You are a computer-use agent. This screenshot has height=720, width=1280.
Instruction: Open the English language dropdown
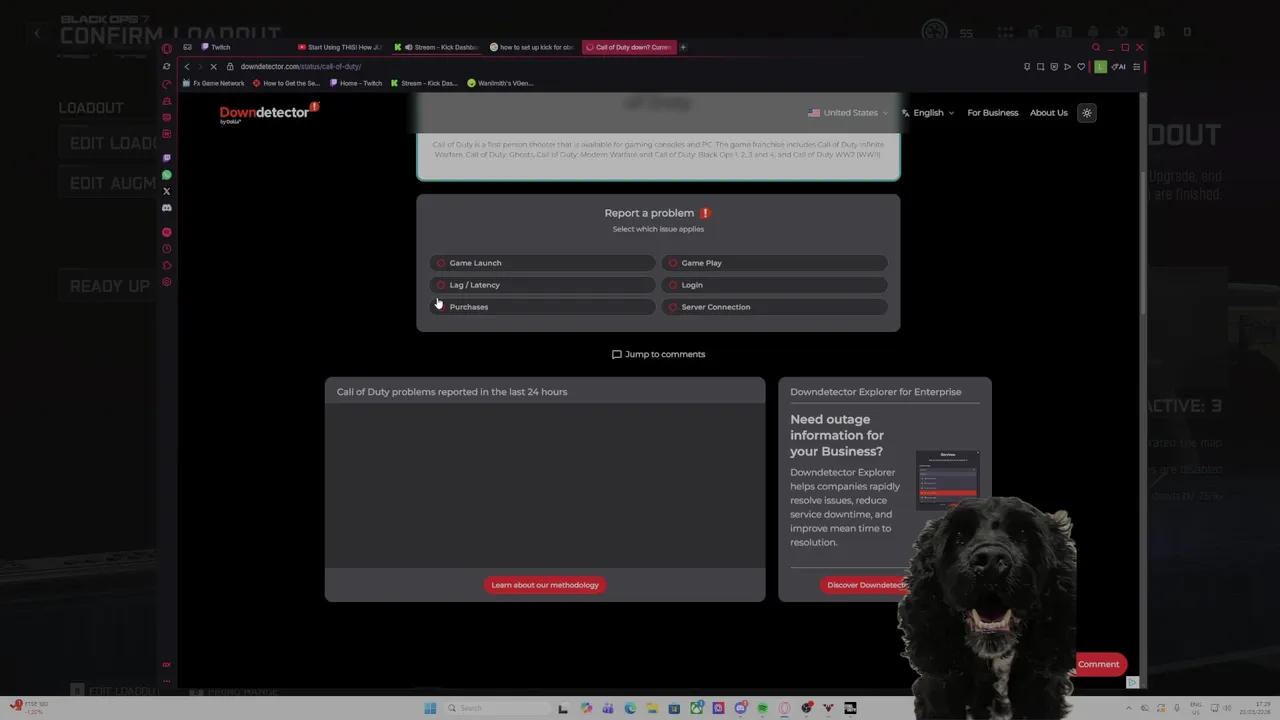click(x=928, y=113)
